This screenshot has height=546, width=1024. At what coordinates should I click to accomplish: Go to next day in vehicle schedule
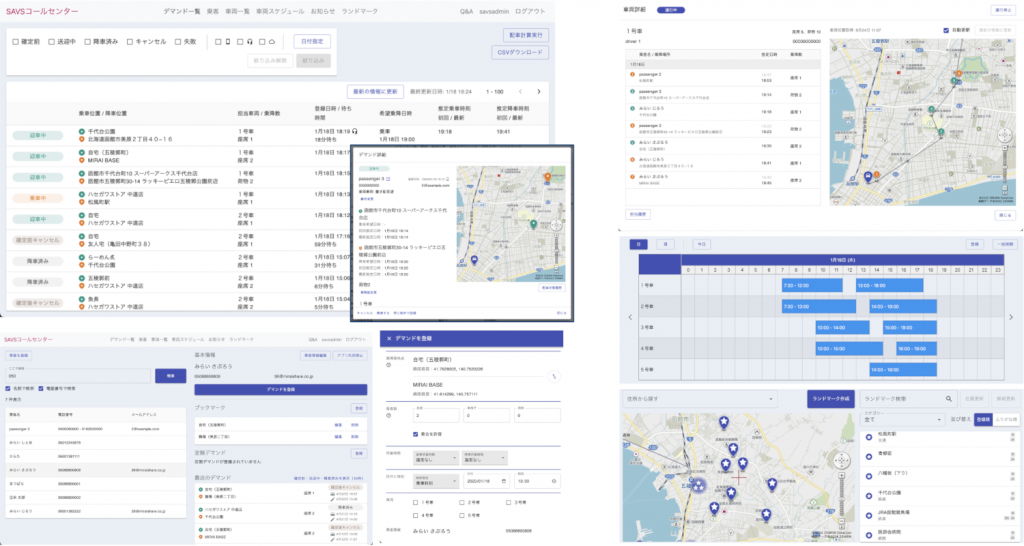[1011, 318]
